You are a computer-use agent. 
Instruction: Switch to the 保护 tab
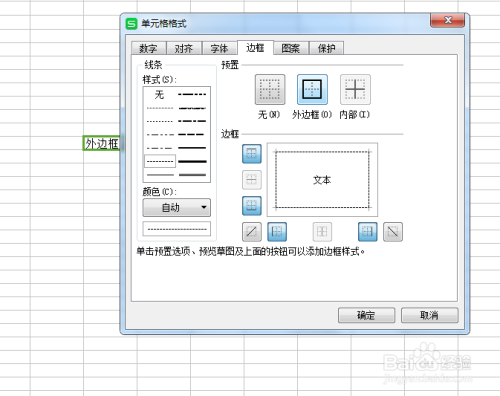tap(327, 48)
